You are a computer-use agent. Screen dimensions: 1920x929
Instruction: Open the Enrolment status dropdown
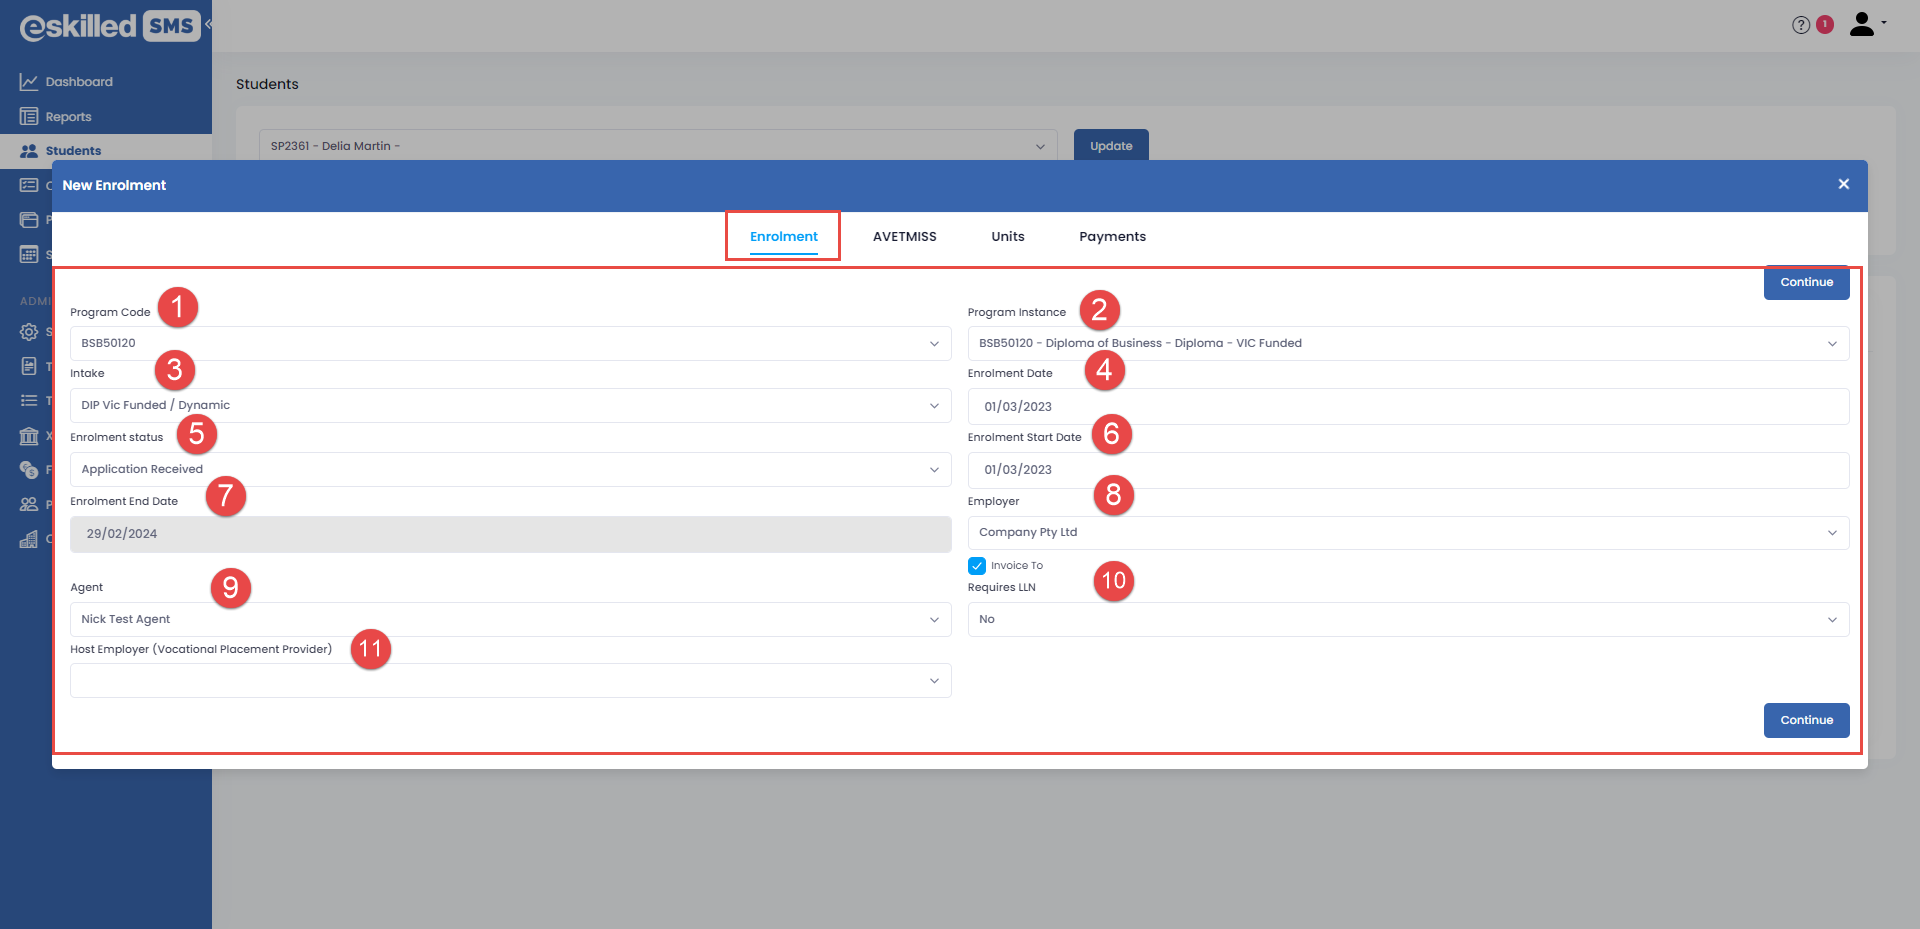(510, 469)
